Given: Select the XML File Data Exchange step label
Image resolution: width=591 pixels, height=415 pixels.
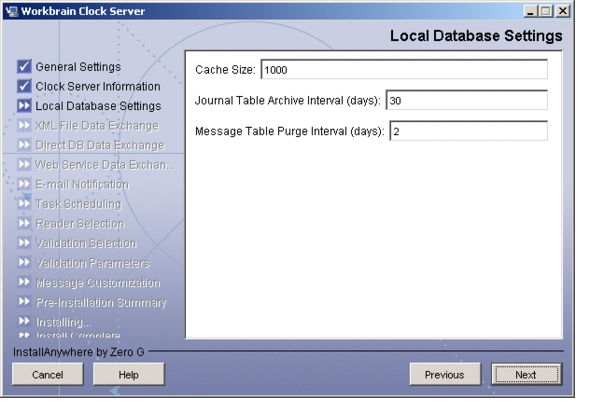Looking at the screenshot, I should point(97,126).
